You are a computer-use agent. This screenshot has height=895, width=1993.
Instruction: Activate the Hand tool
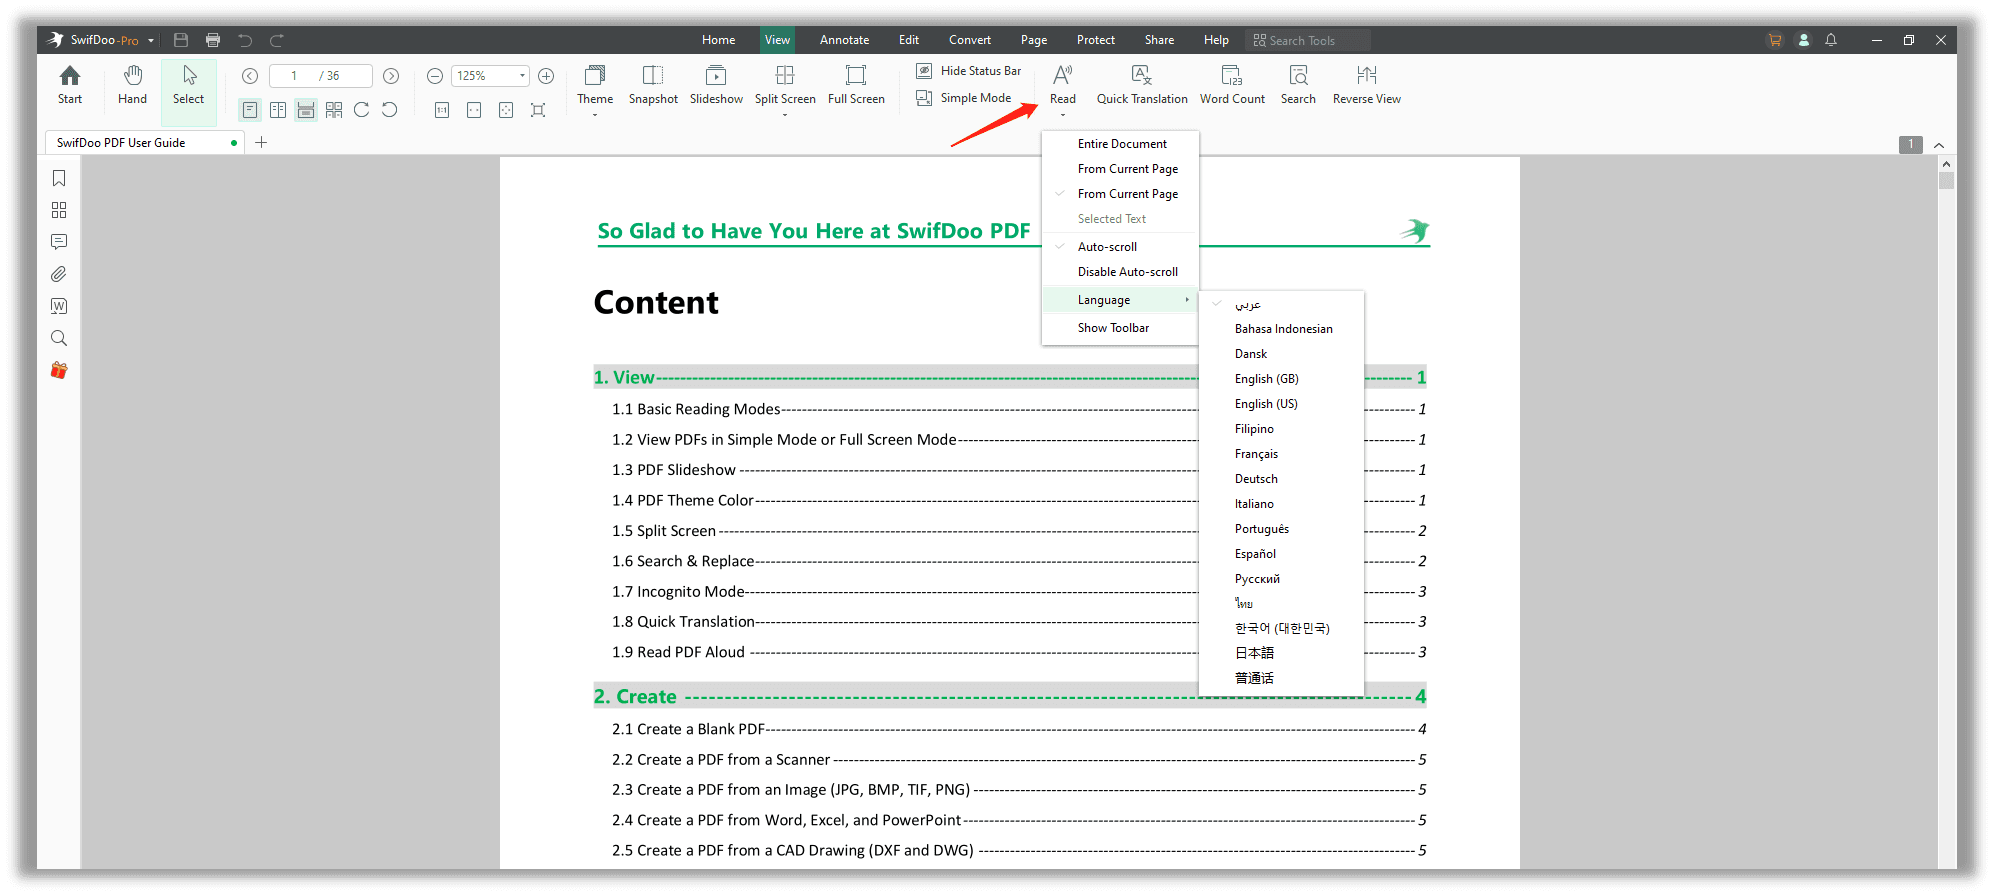132,85
